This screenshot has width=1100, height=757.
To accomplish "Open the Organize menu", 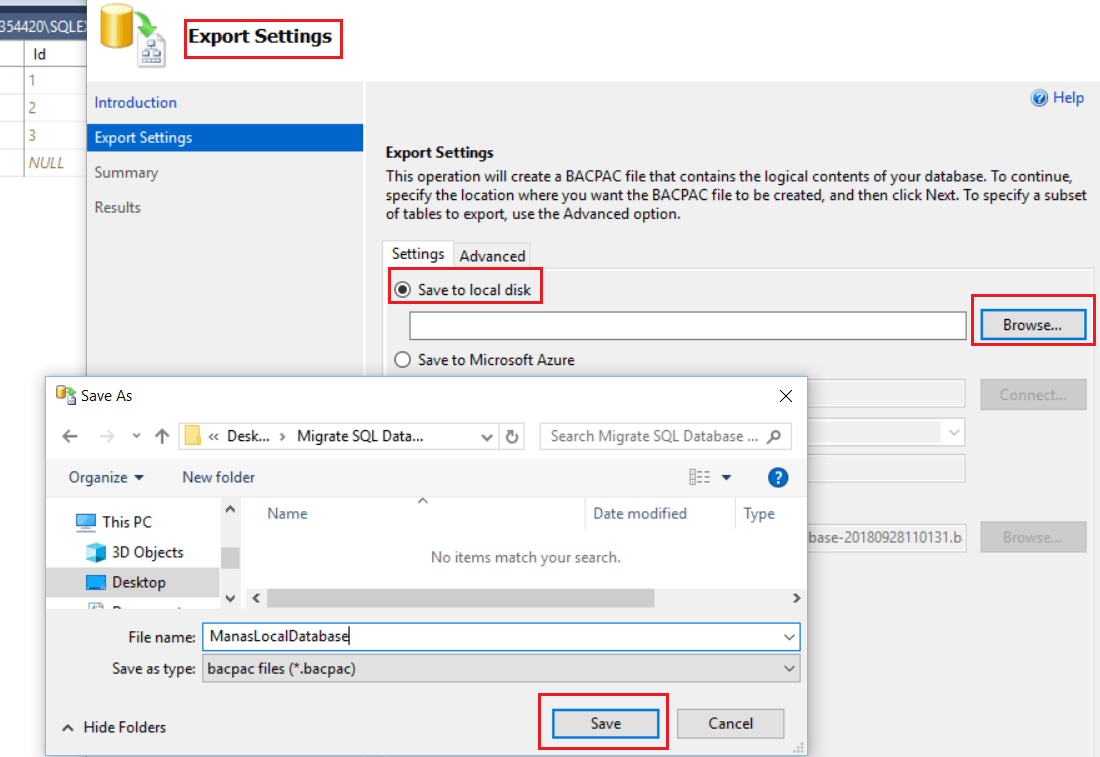I will coord(106,477).
